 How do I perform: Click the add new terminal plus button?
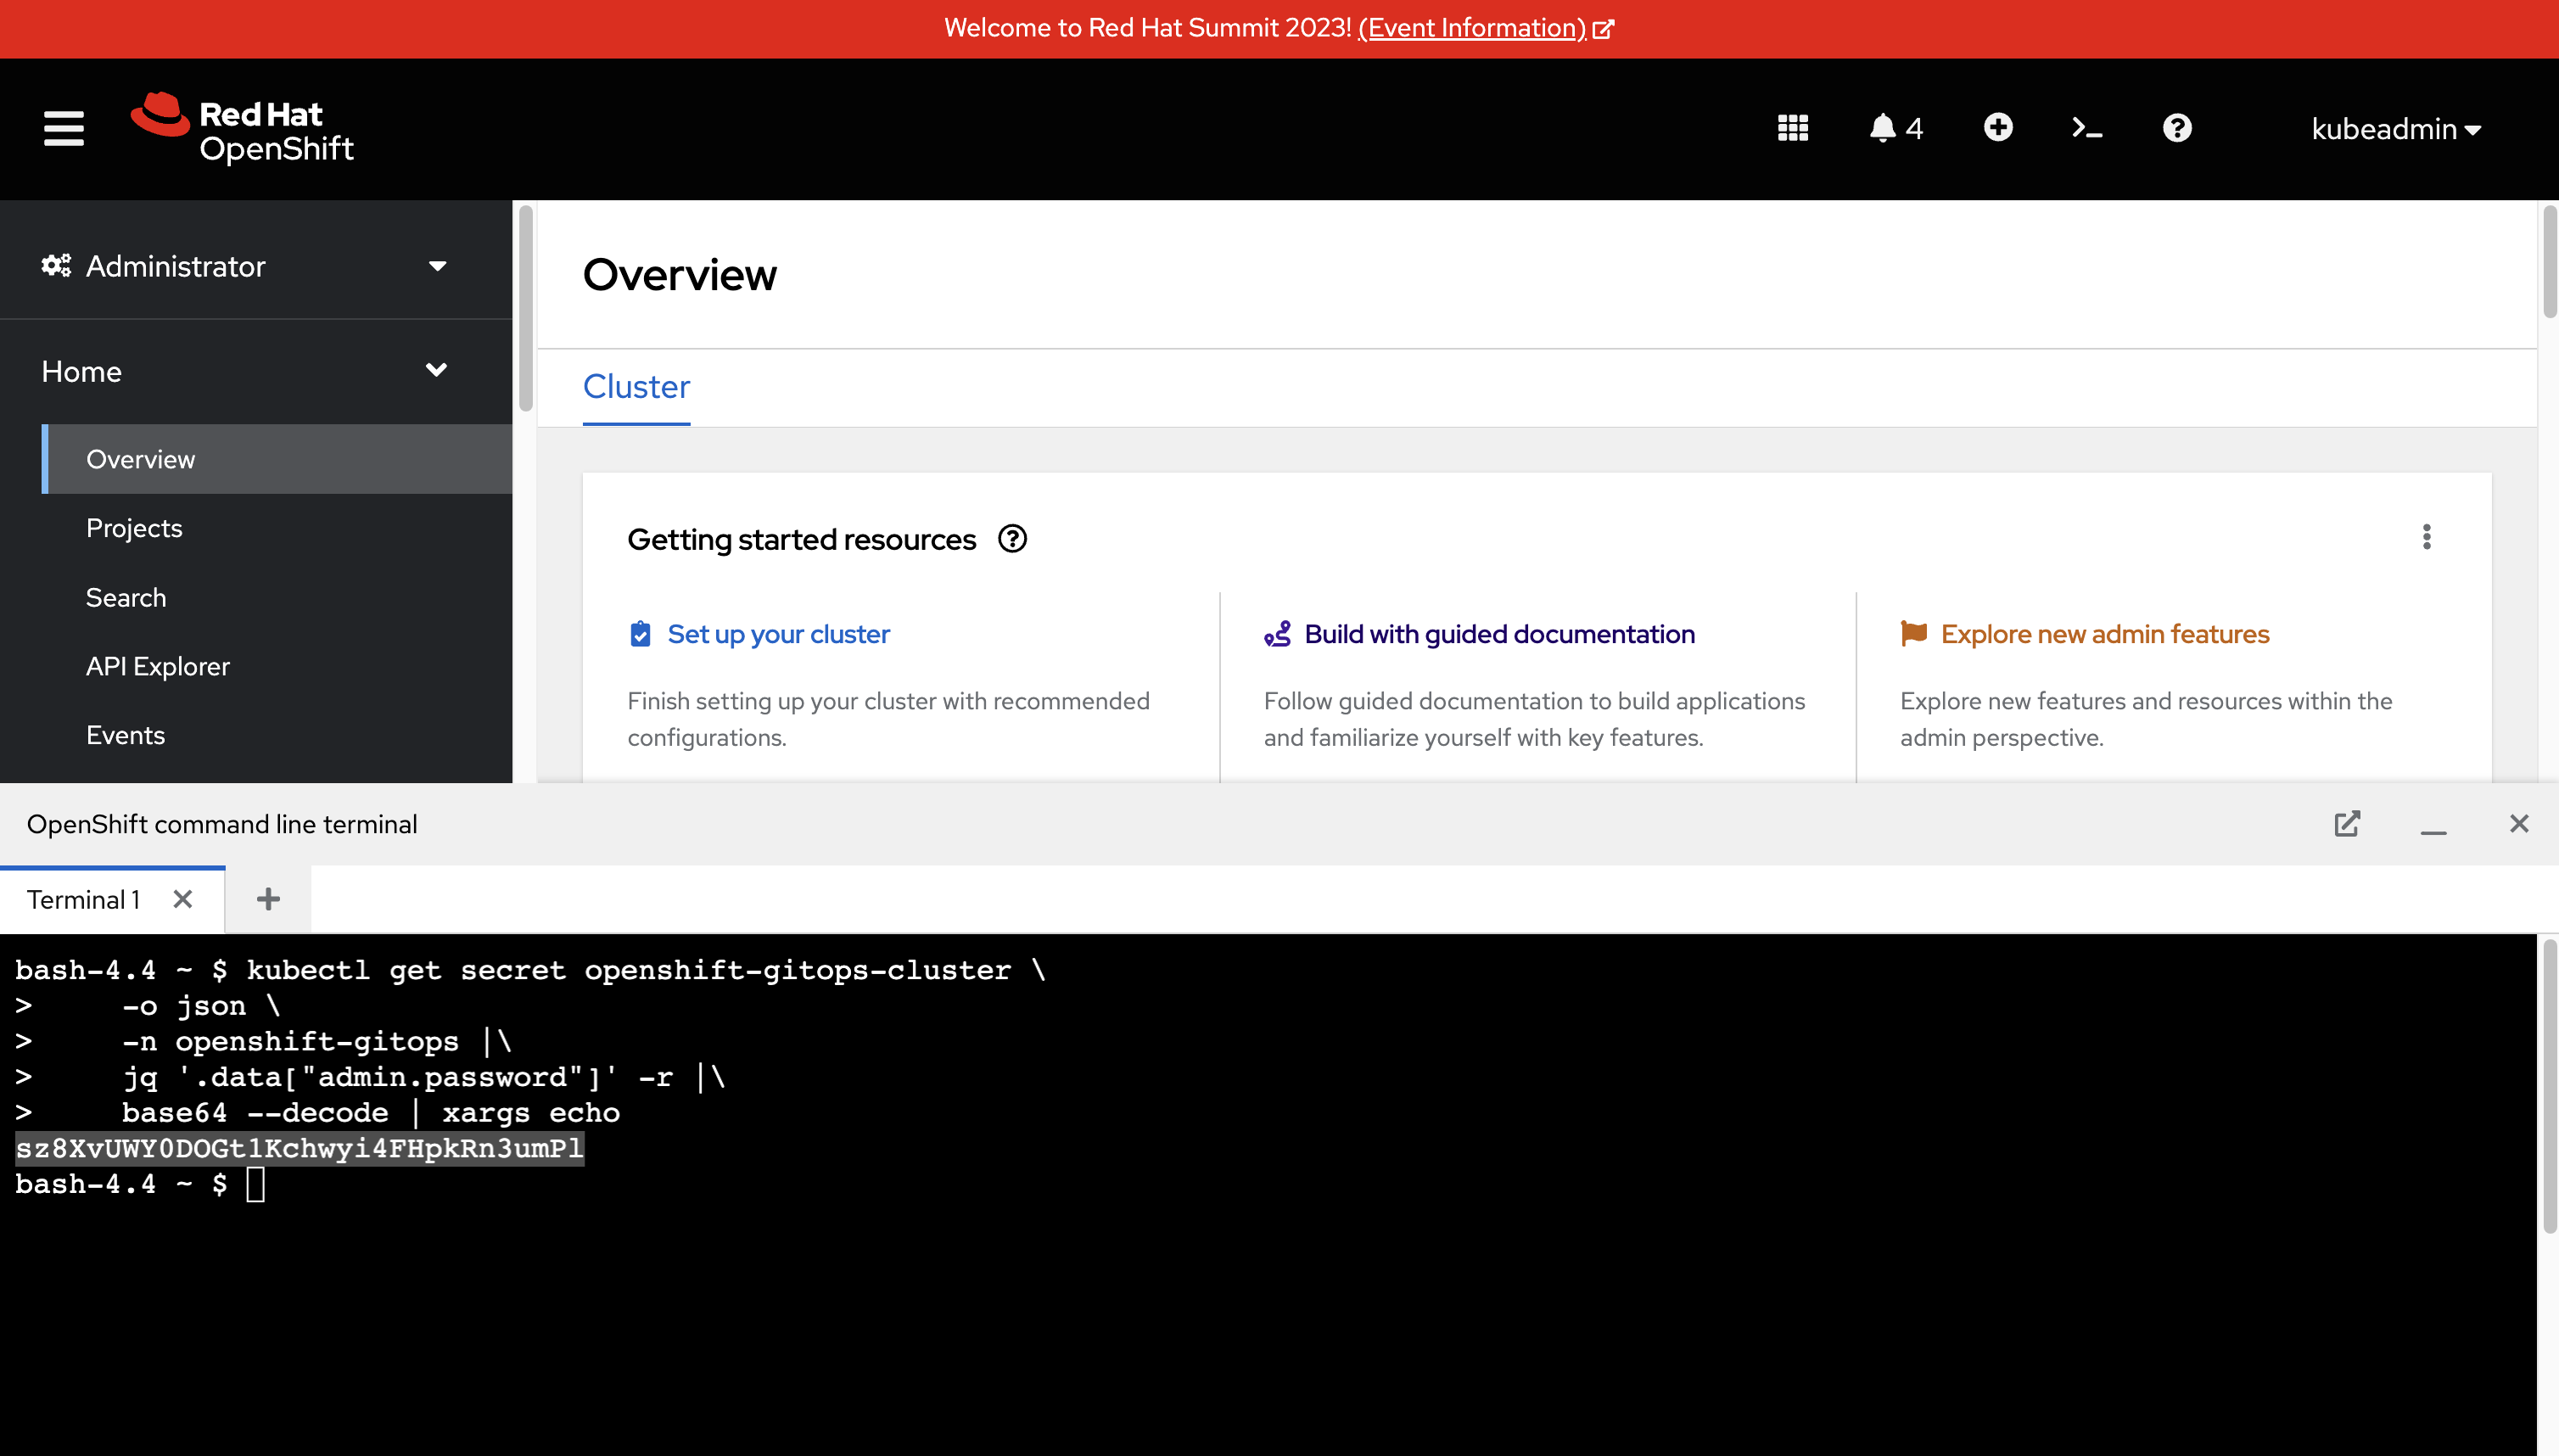[x=267, y=899]
